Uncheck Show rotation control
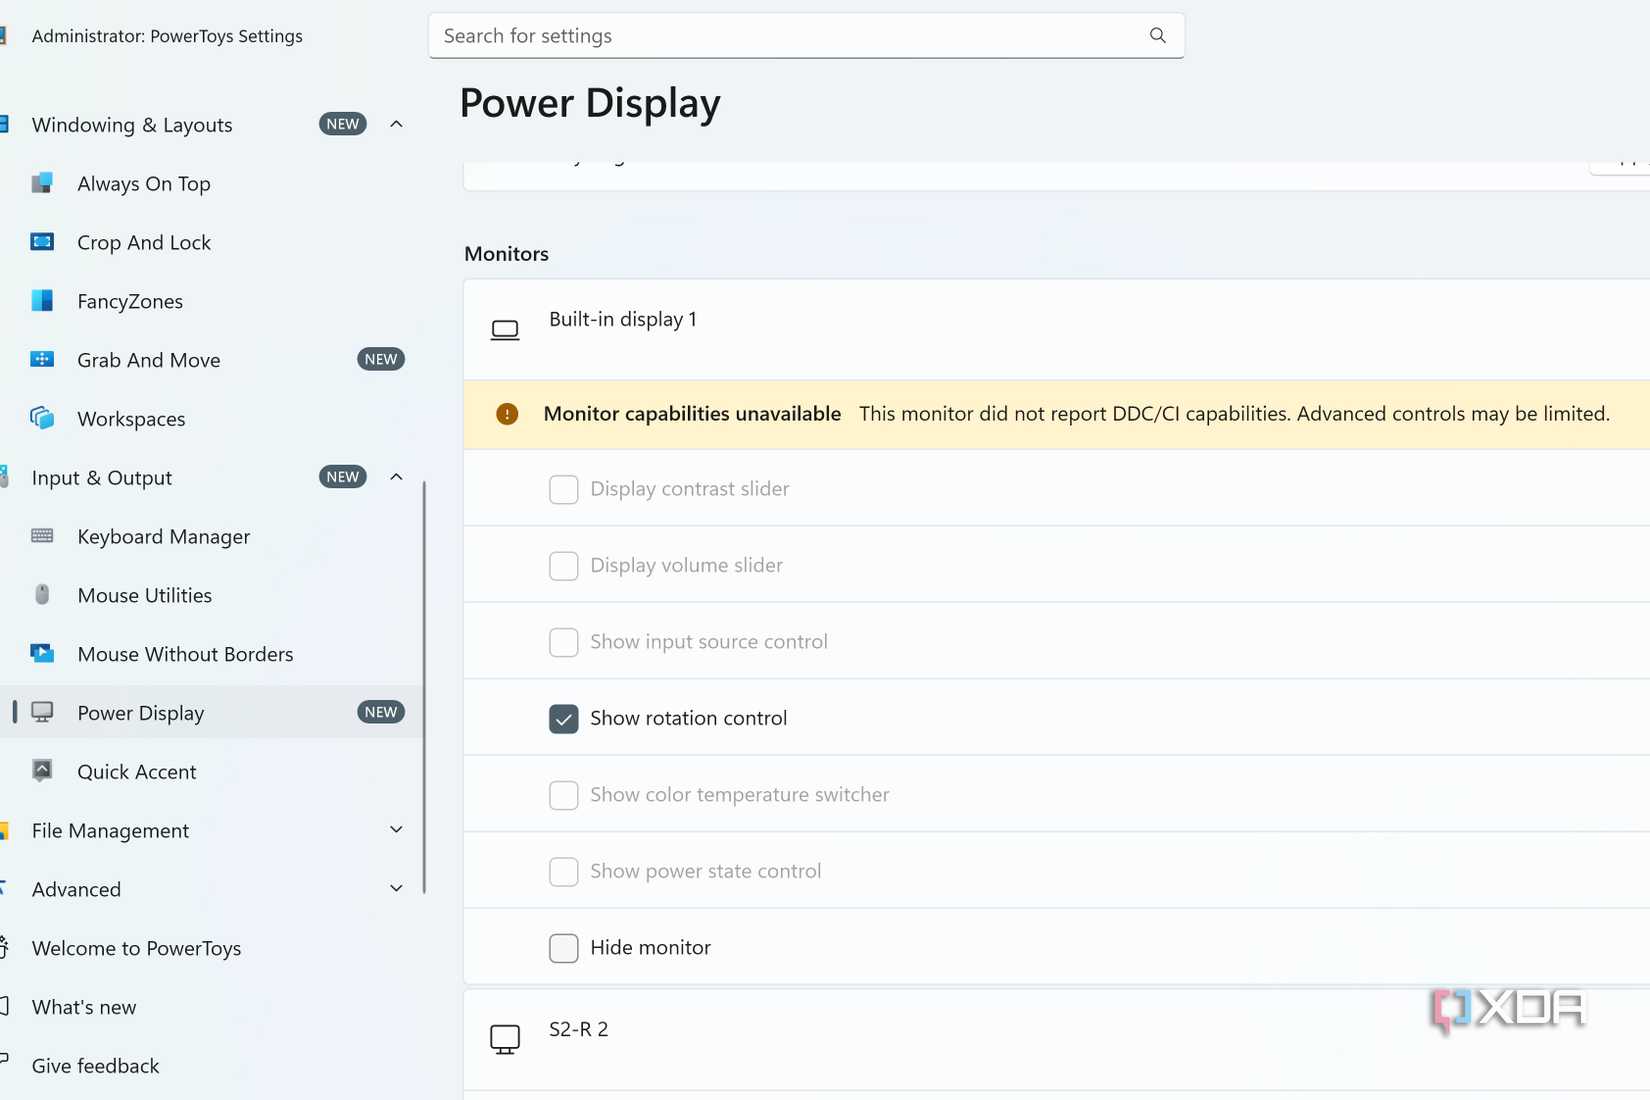The width and height of the screenshot is (1650, 1100). point(564,719)
